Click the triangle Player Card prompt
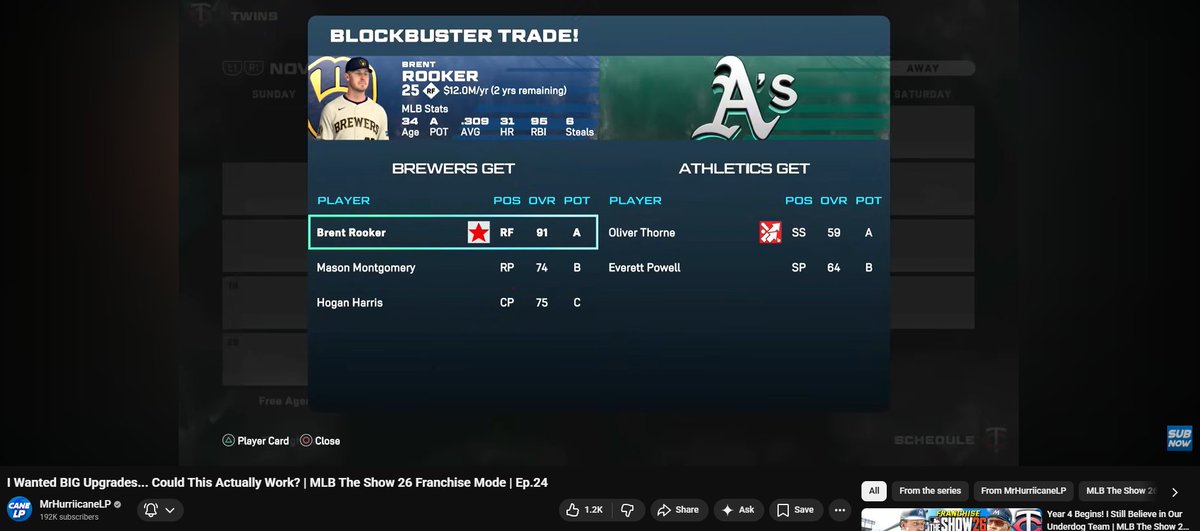The width and height of the screenshot is (1200, 531). coord(256,441)
